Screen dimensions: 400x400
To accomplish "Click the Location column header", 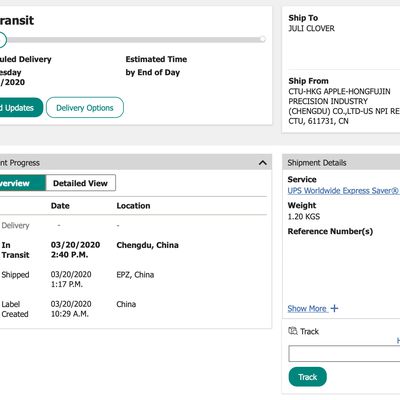I will (133, 206).
